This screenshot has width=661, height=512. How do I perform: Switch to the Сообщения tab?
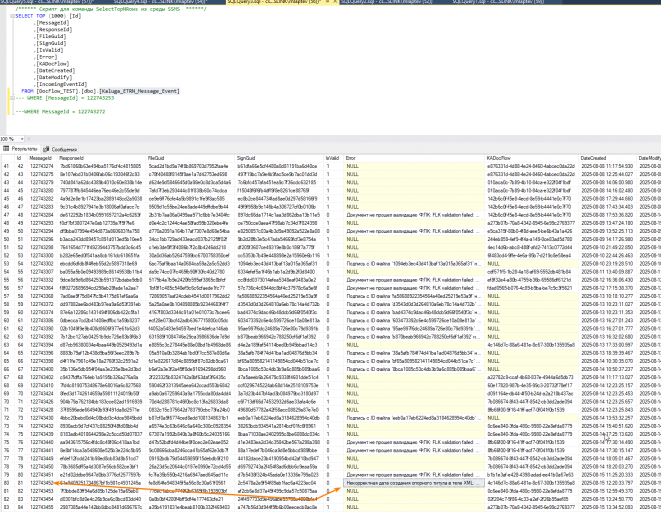point(60,149)
